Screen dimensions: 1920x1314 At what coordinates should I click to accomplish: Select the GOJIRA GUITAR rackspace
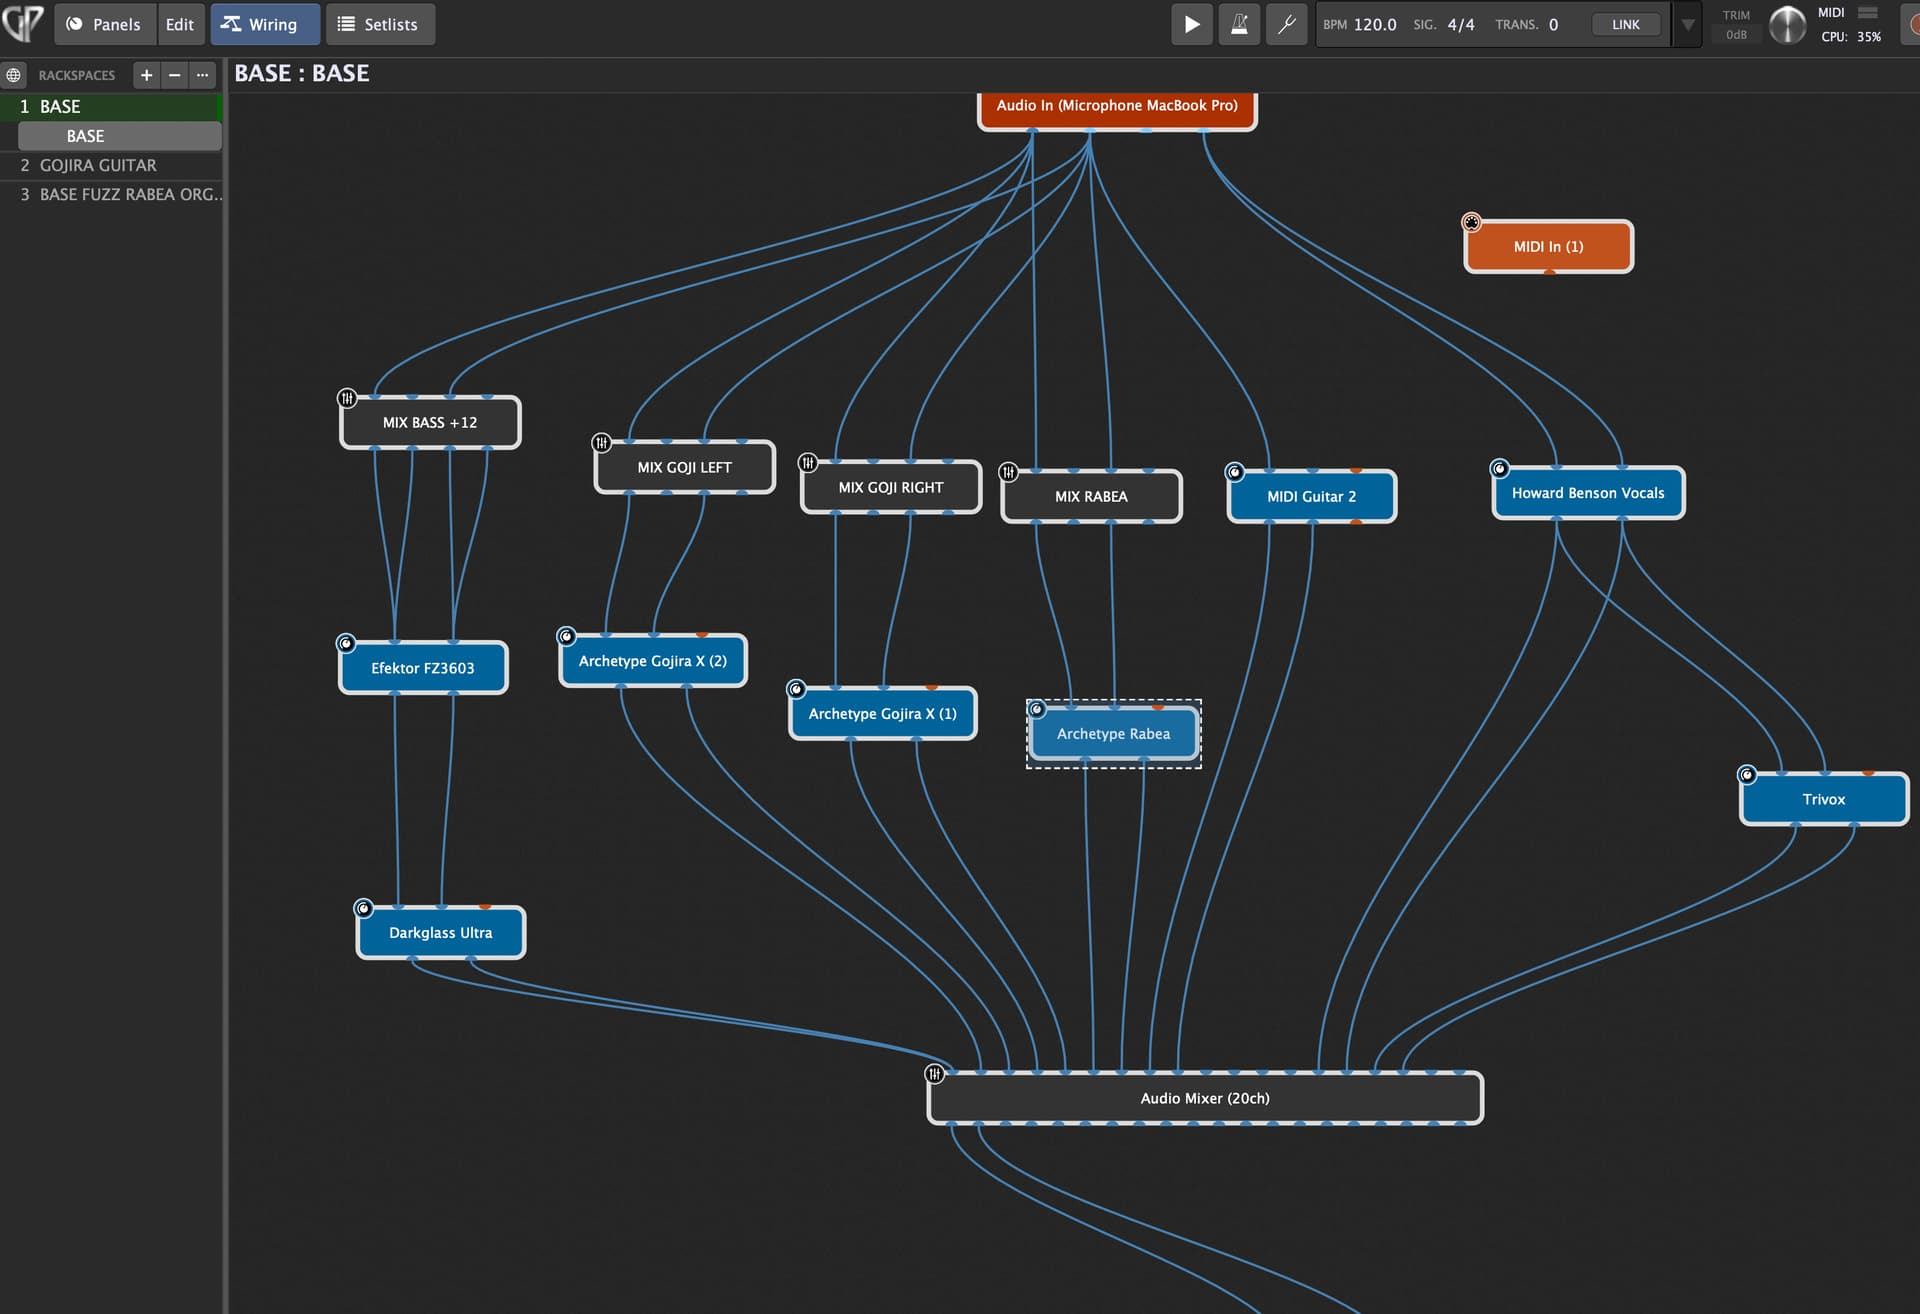(98, 165)
